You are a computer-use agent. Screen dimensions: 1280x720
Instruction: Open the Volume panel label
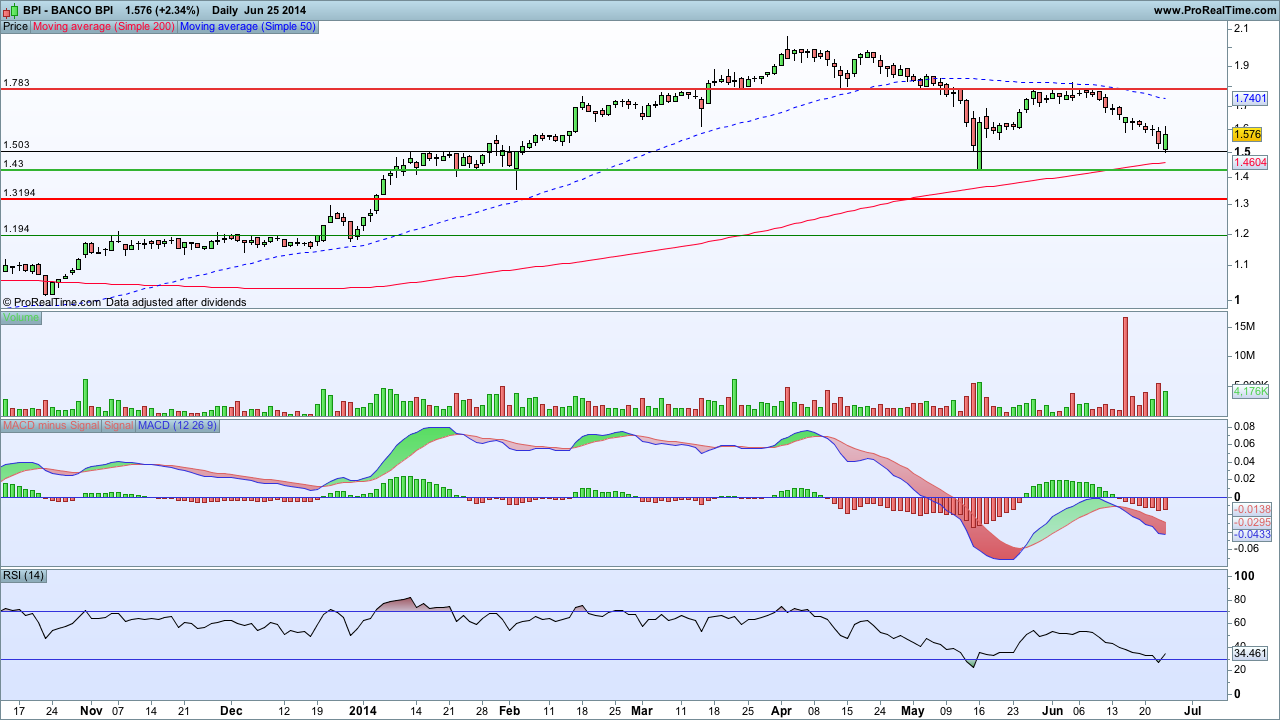click(x=21, y=318)
